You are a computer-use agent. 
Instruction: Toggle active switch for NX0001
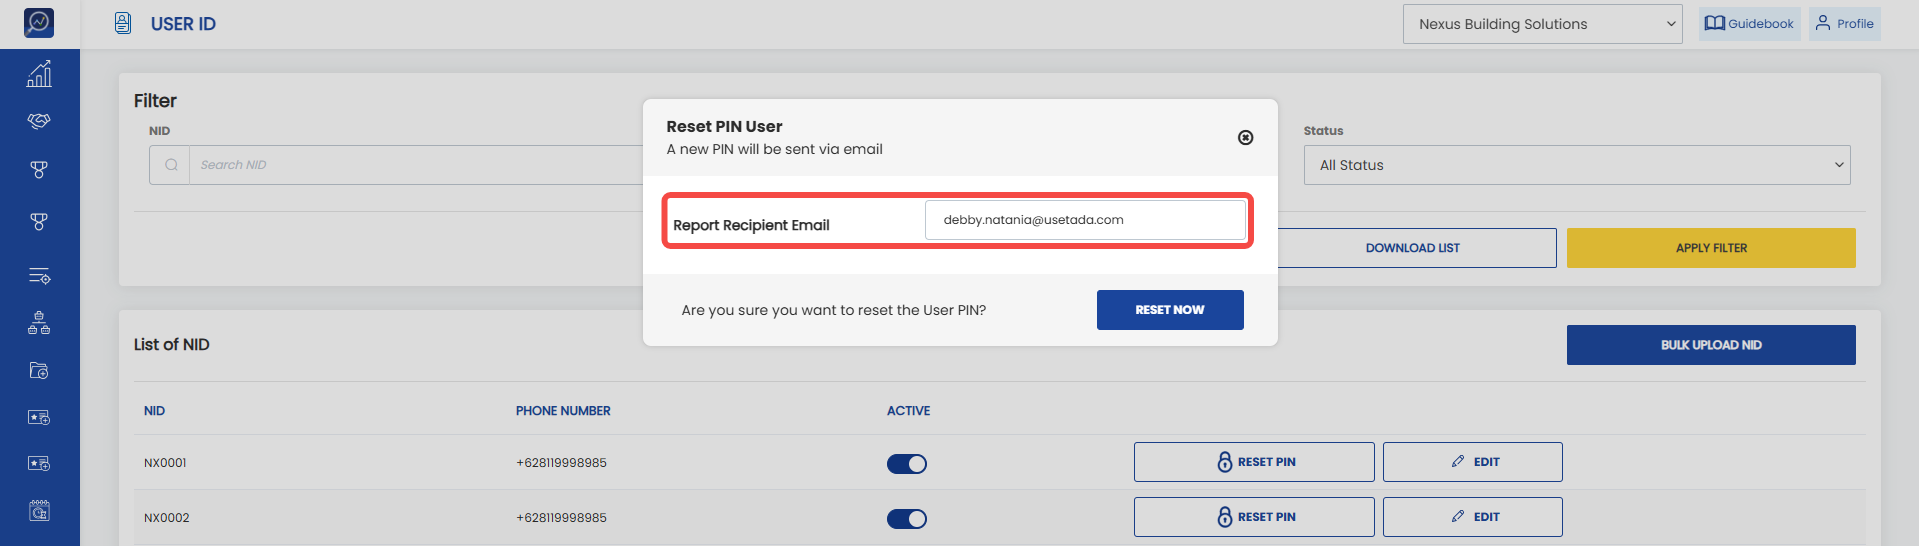[907, 464]
